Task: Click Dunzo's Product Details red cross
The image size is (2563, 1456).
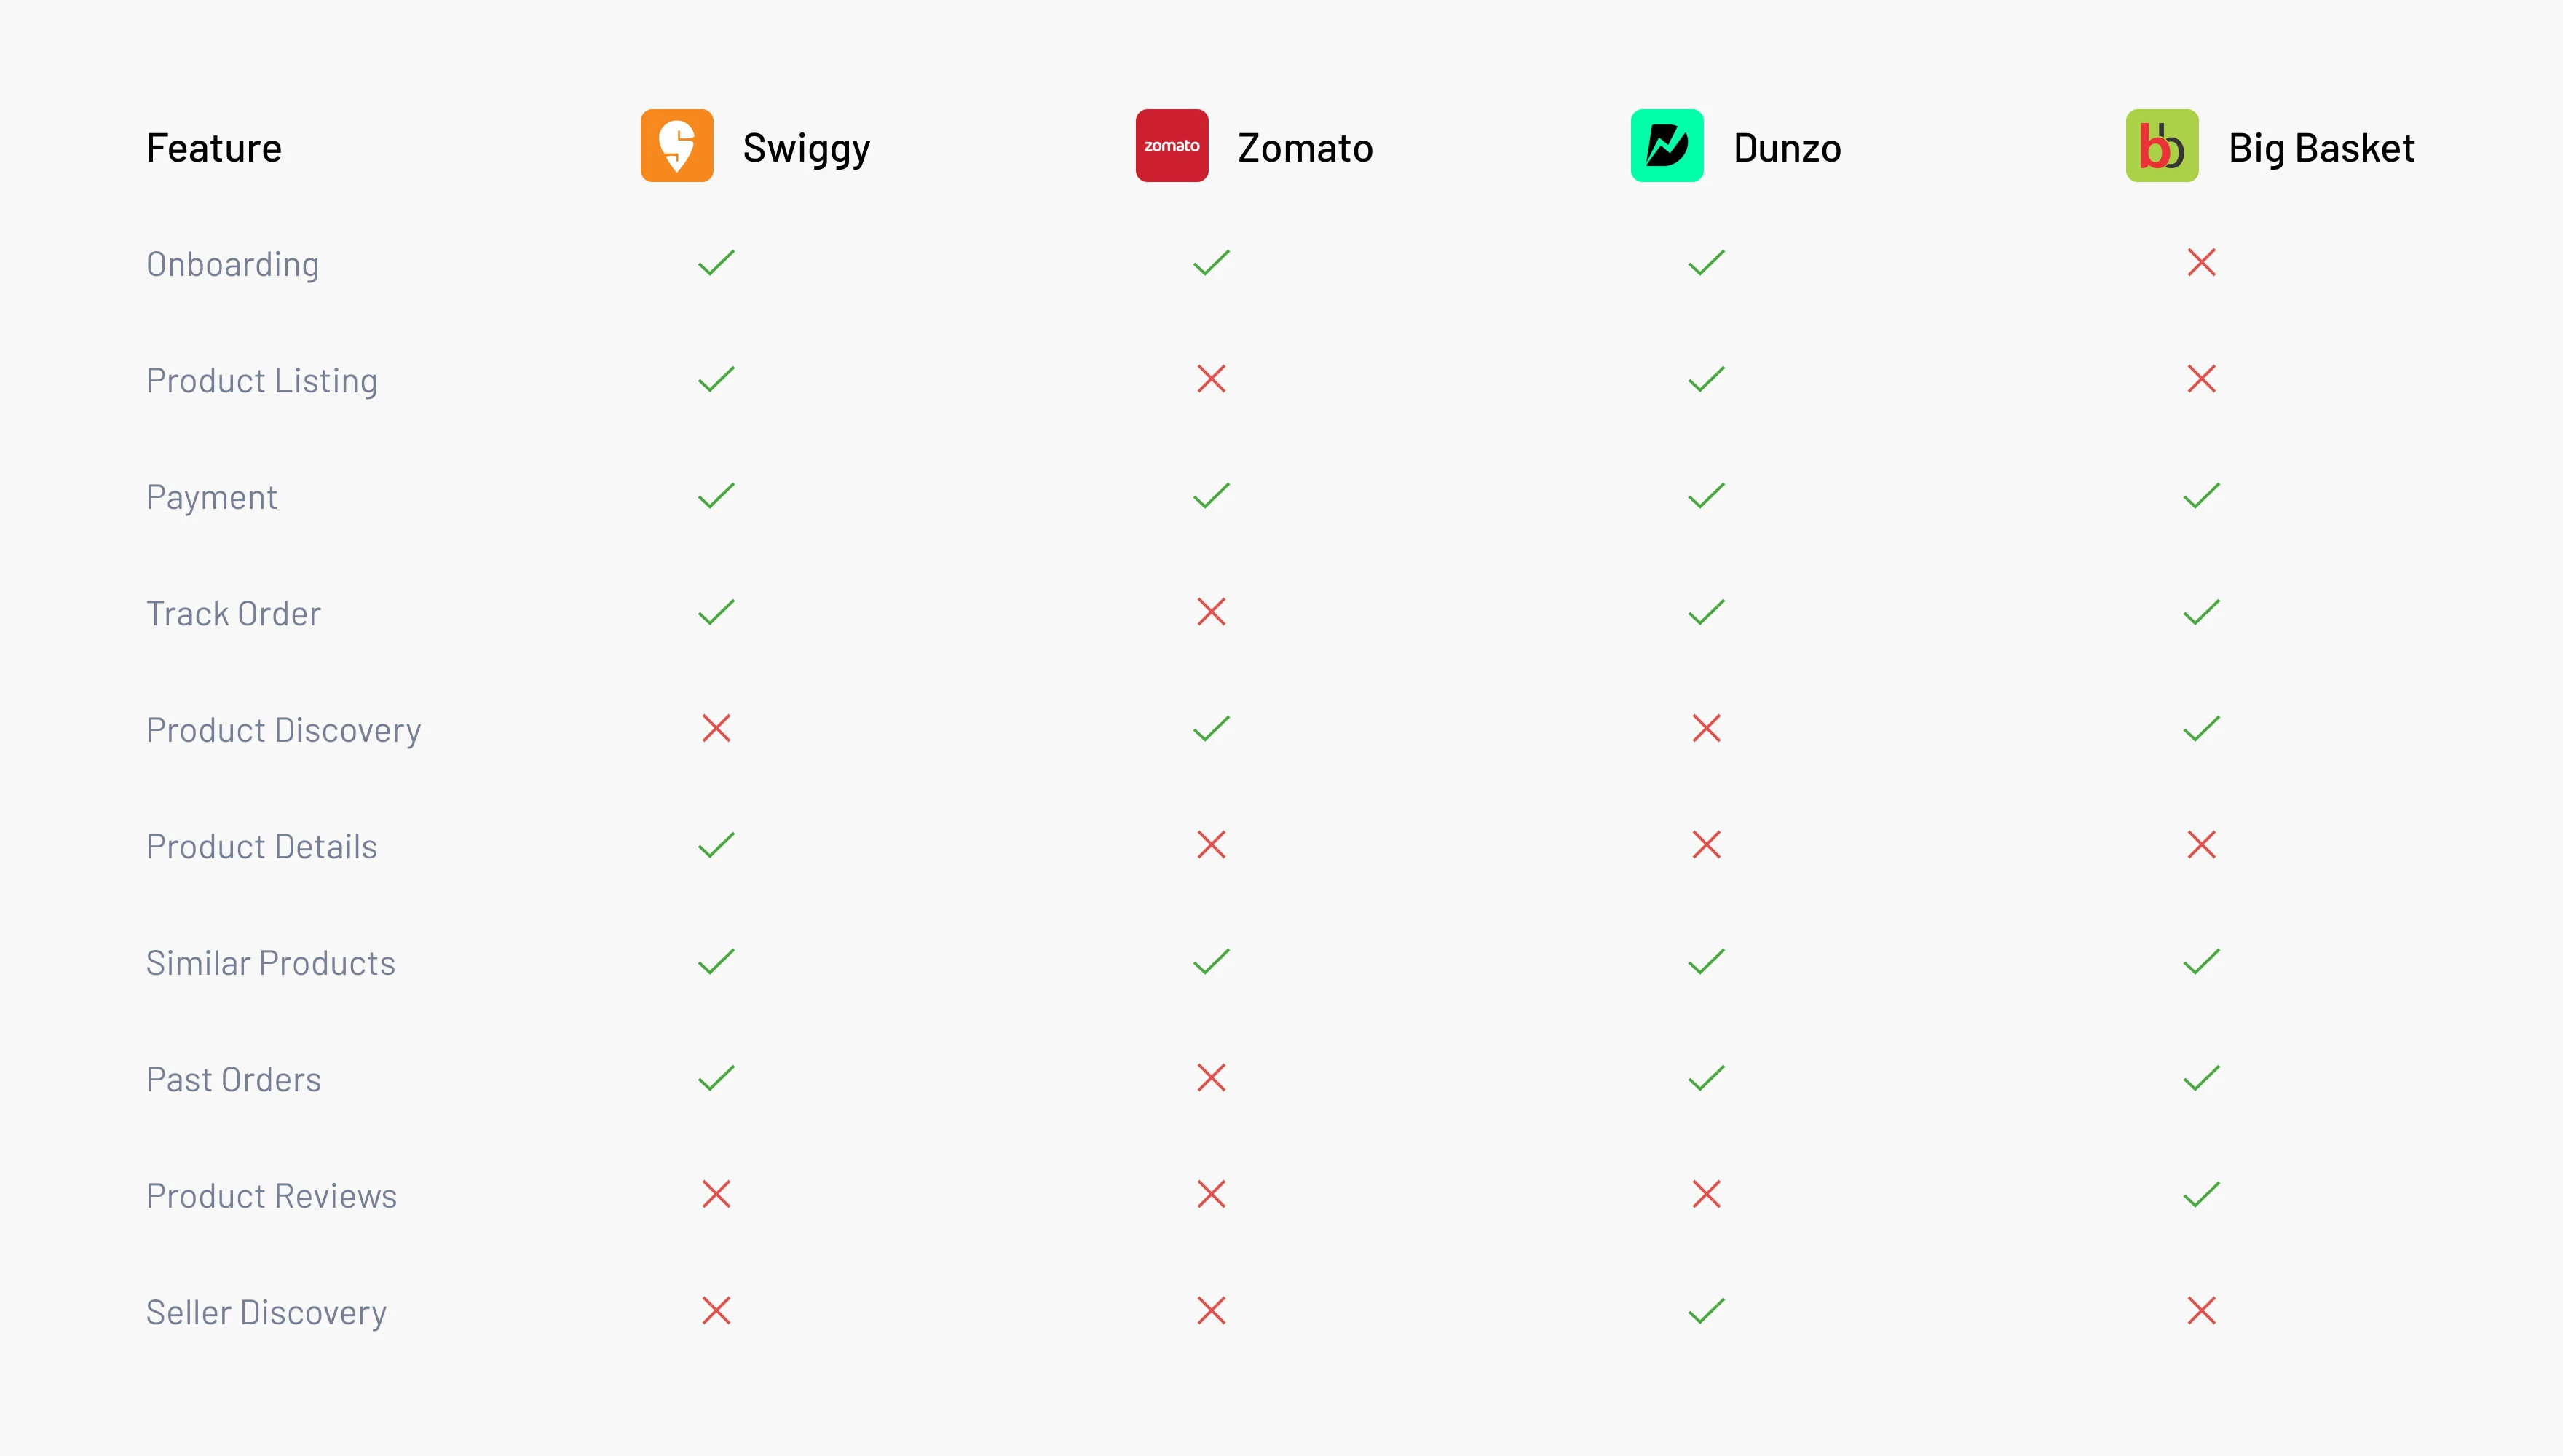Action: click(x=1706, y=845)
